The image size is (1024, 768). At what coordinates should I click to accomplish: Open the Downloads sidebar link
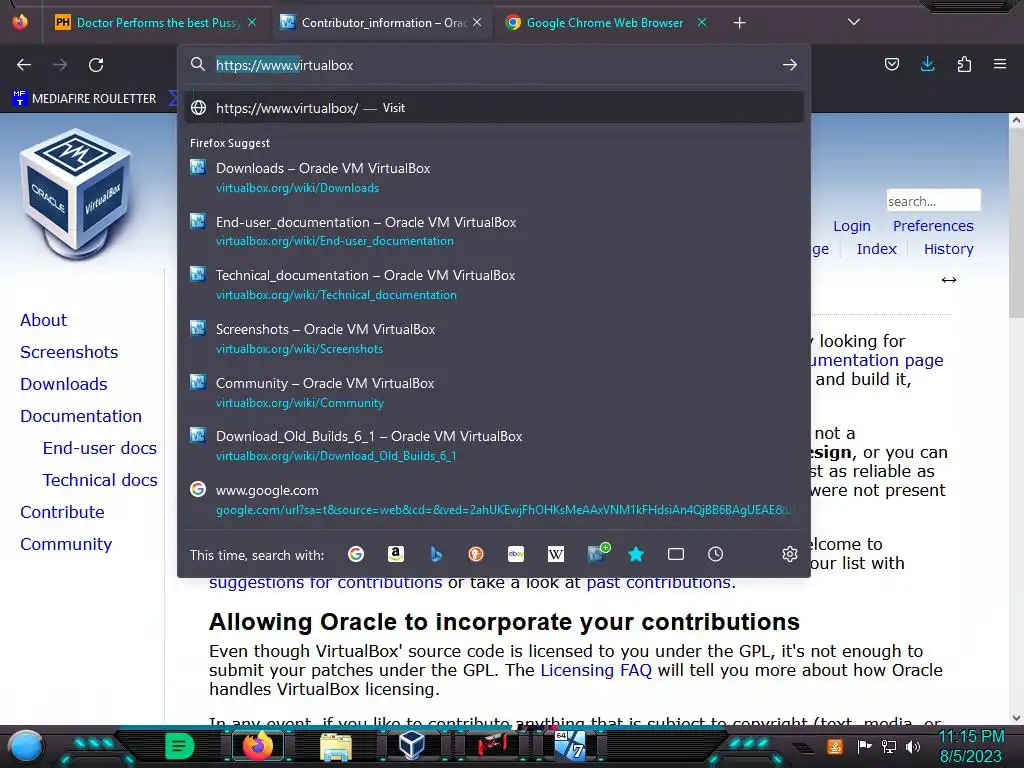click(x=64, y=384)
